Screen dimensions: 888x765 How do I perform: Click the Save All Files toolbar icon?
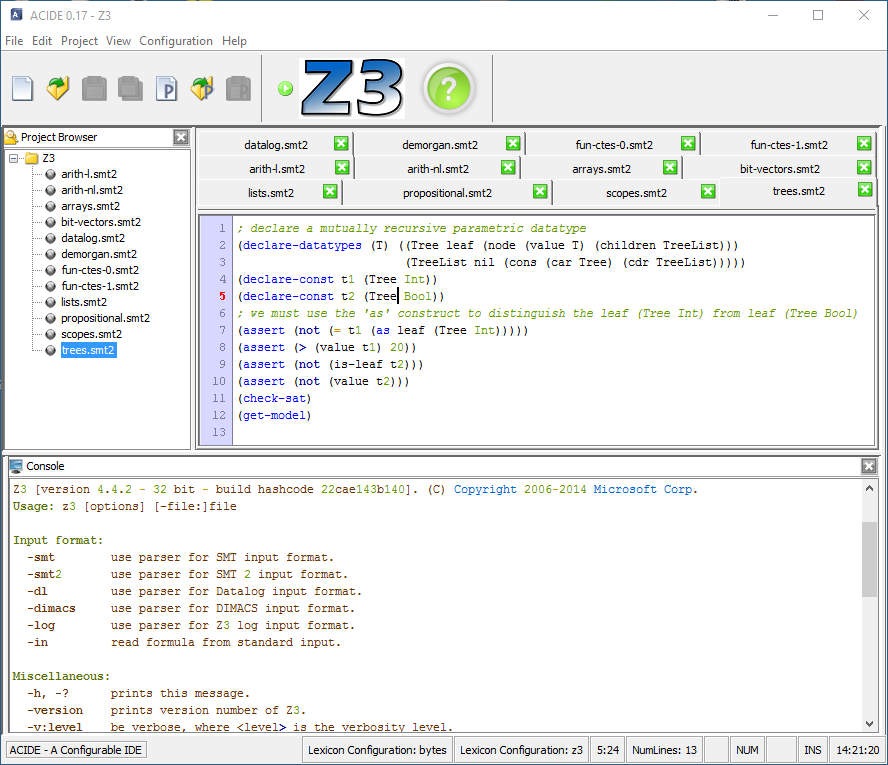coord(130,89)
